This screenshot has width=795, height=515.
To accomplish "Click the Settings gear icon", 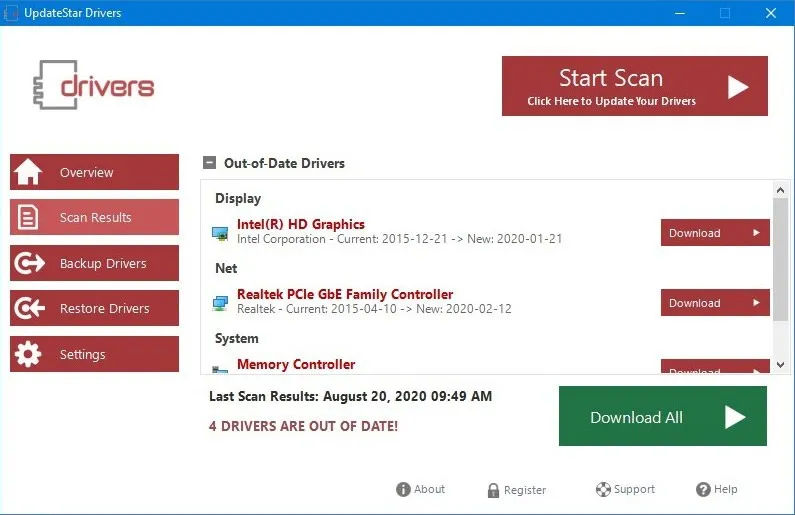I will (28, 354).
